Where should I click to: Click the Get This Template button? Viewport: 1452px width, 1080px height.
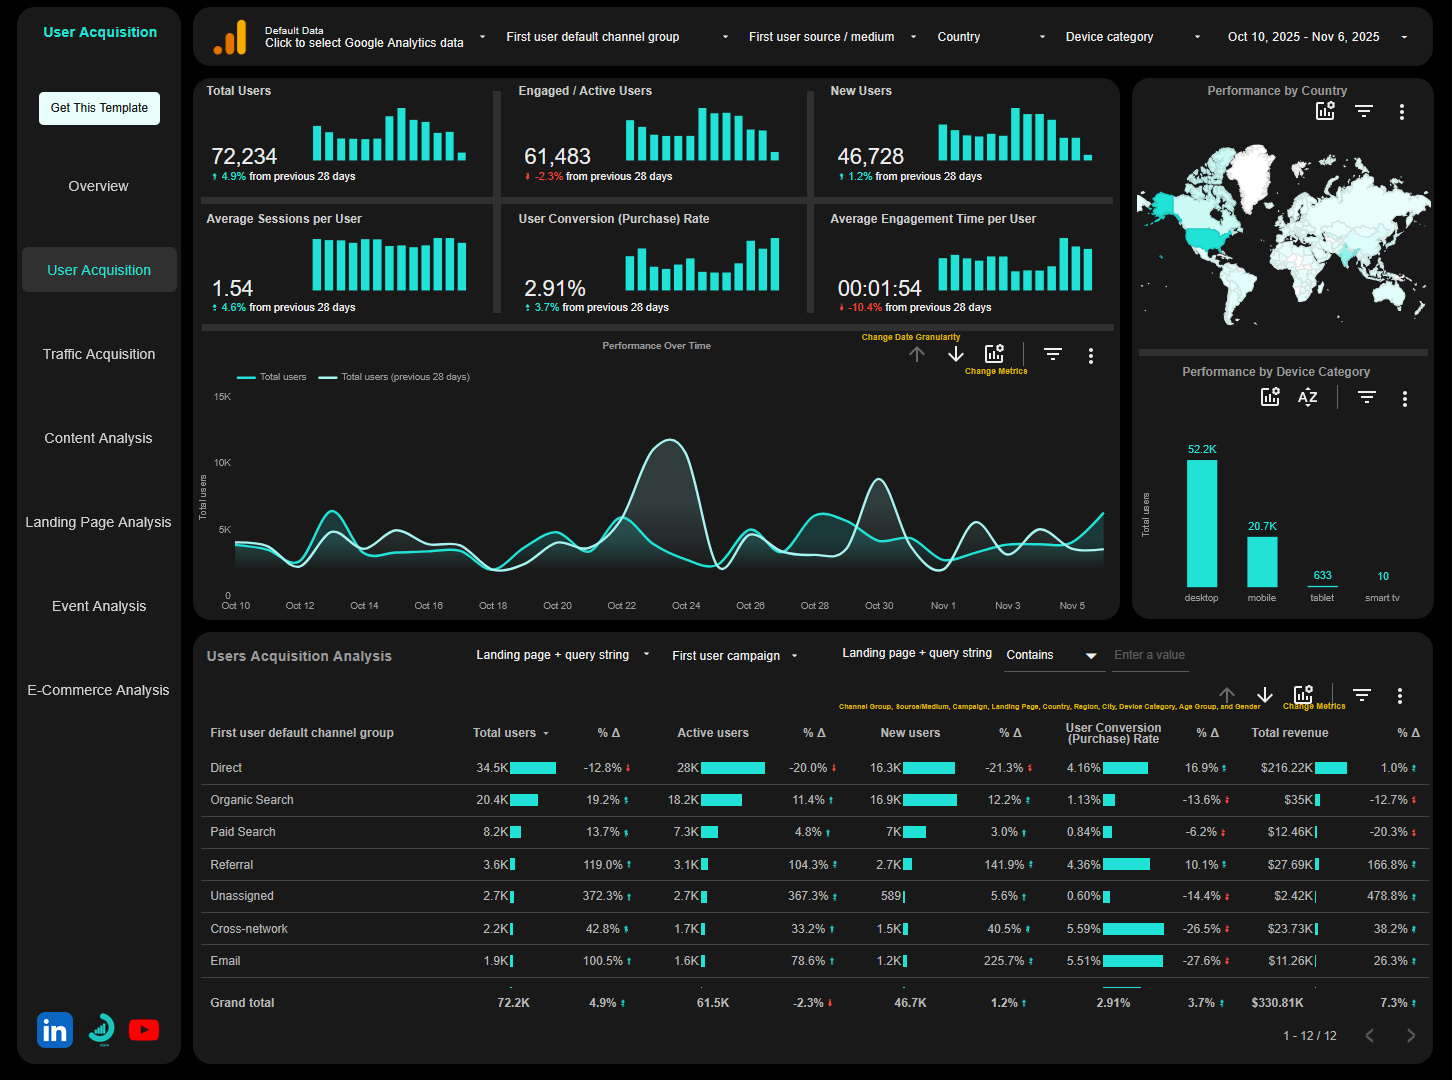click(x=99, y=108)
